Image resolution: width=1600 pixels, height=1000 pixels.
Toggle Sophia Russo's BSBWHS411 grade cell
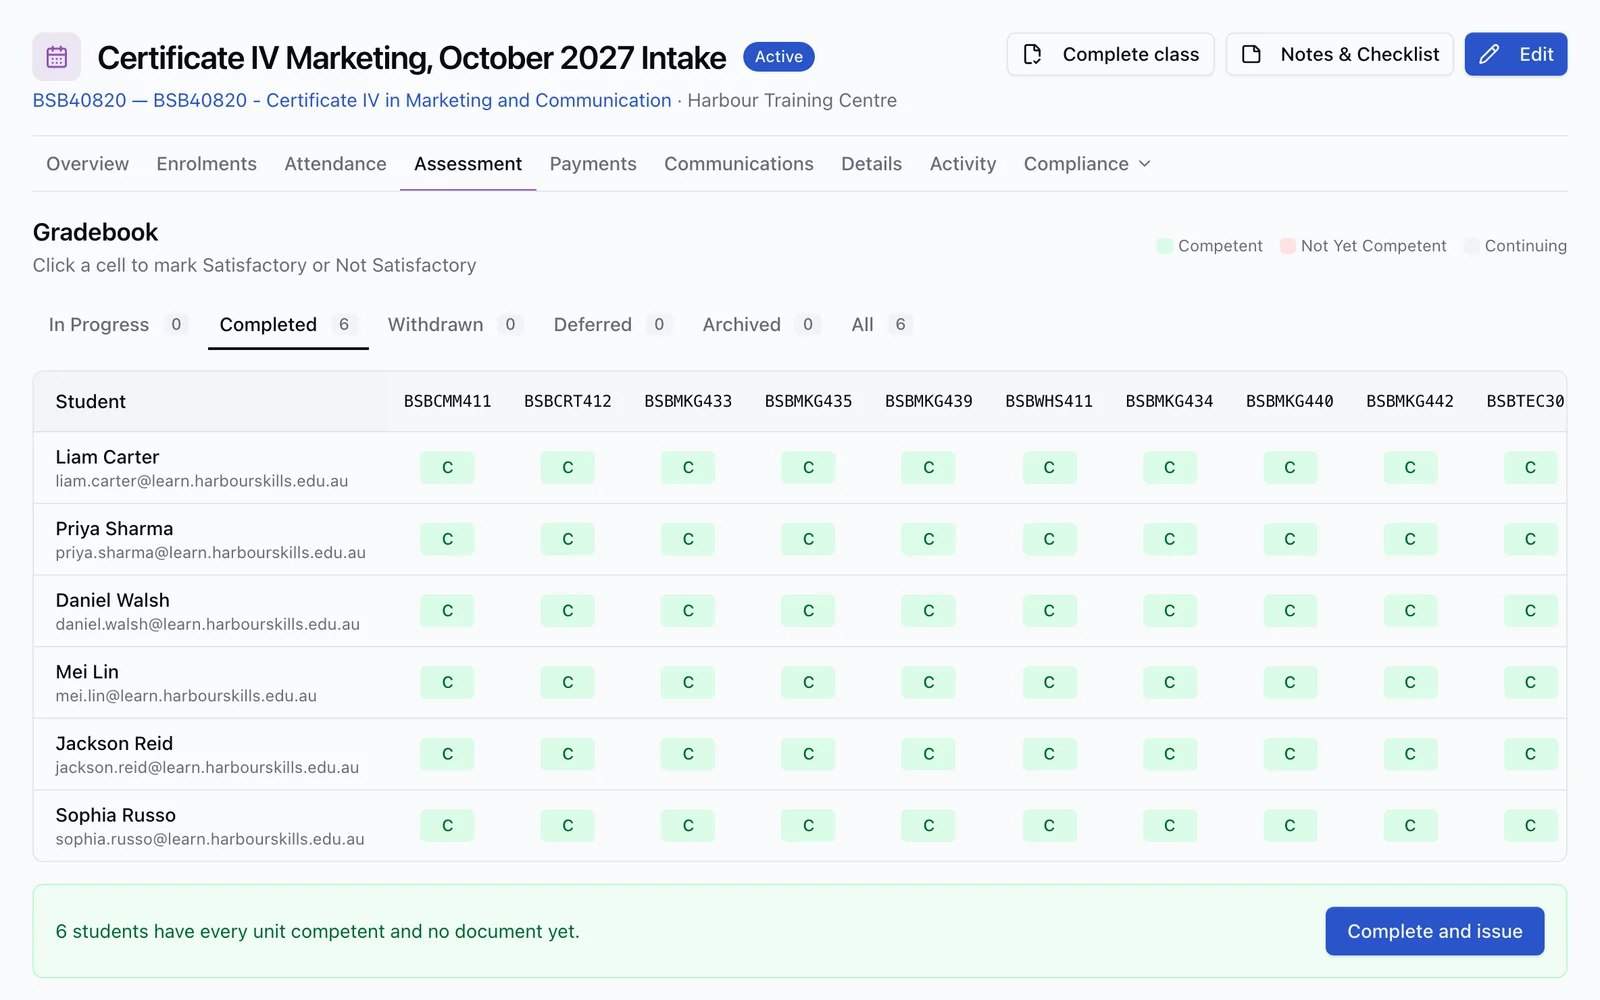click(x=1049, y=826)
